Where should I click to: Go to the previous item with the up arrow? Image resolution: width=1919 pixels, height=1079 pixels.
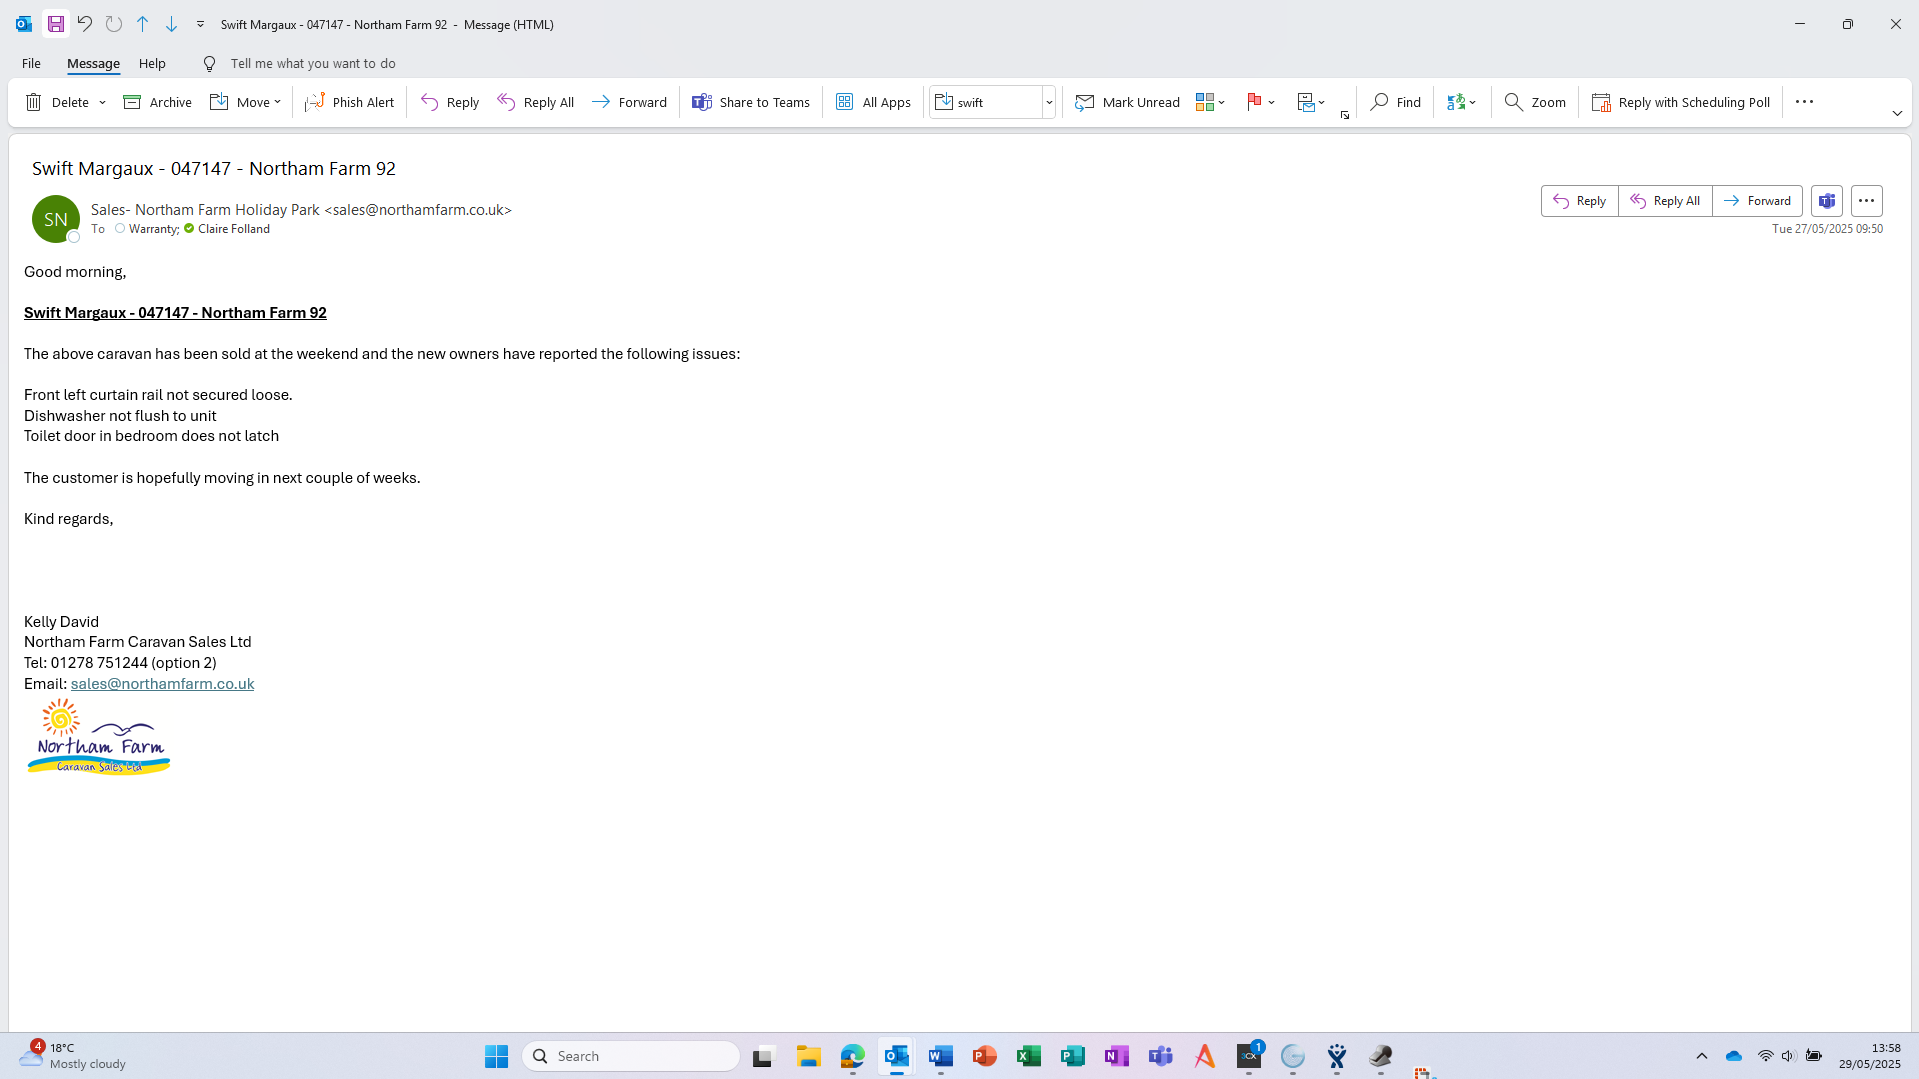click(143, 24)
